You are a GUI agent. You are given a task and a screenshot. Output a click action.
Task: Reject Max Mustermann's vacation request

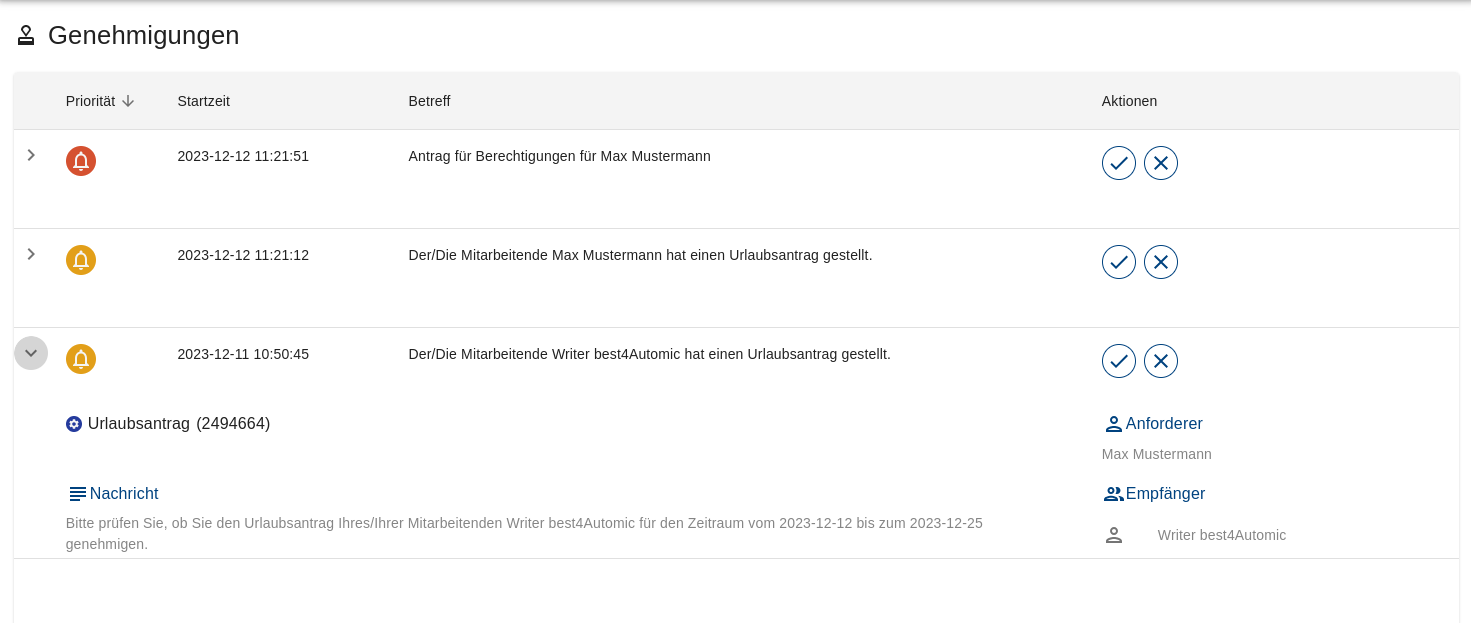[x=1160, y=262]
